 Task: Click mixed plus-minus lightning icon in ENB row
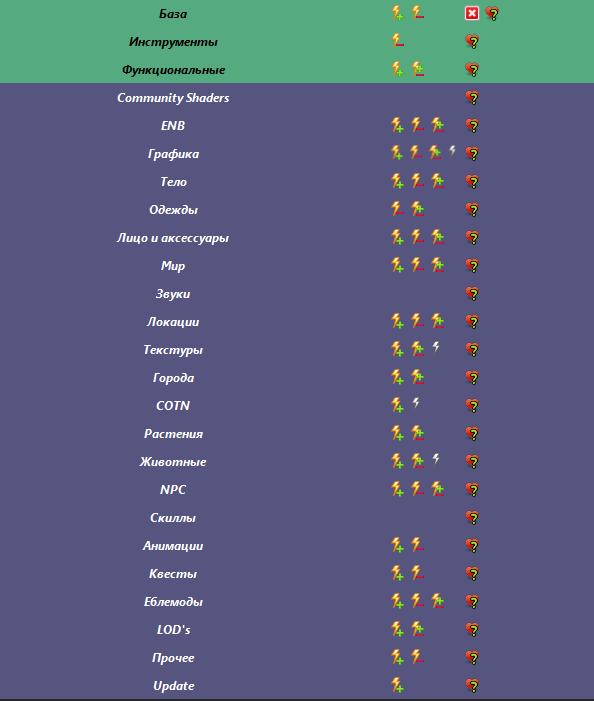438,125
